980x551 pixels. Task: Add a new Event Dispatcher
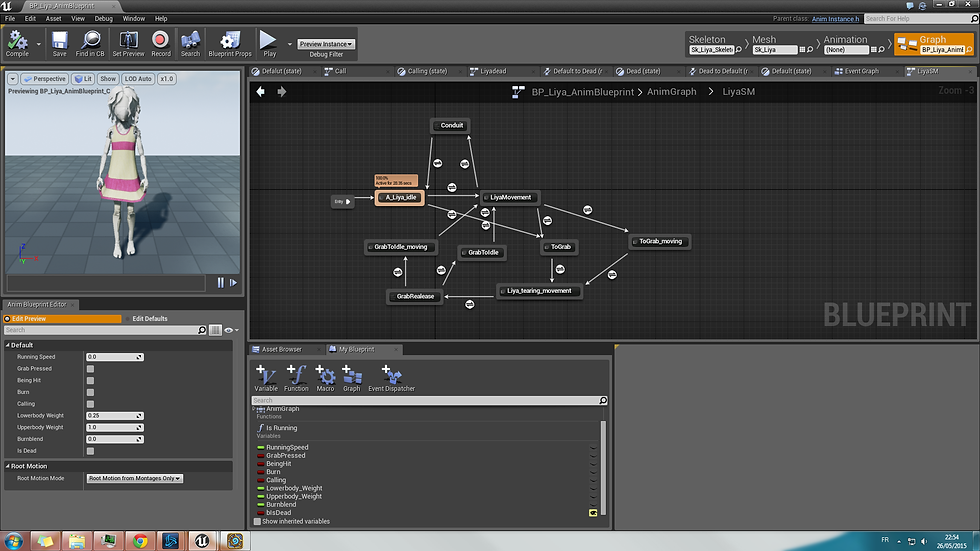[391, 379]
